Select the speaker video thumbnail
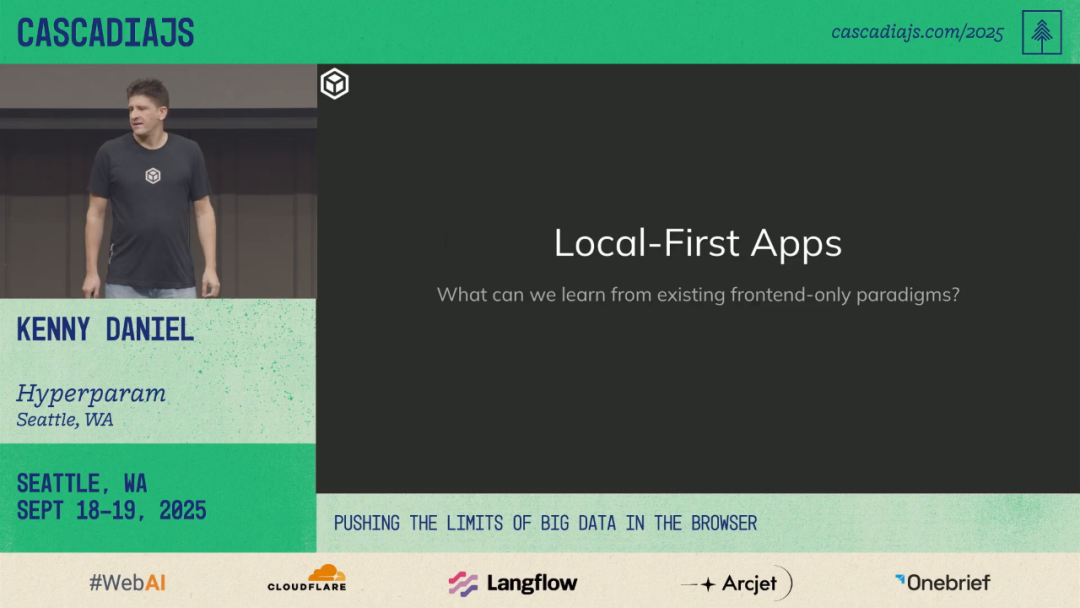Image resolution: width=1080 pixels, height=608 pixels. pos(158,182)
